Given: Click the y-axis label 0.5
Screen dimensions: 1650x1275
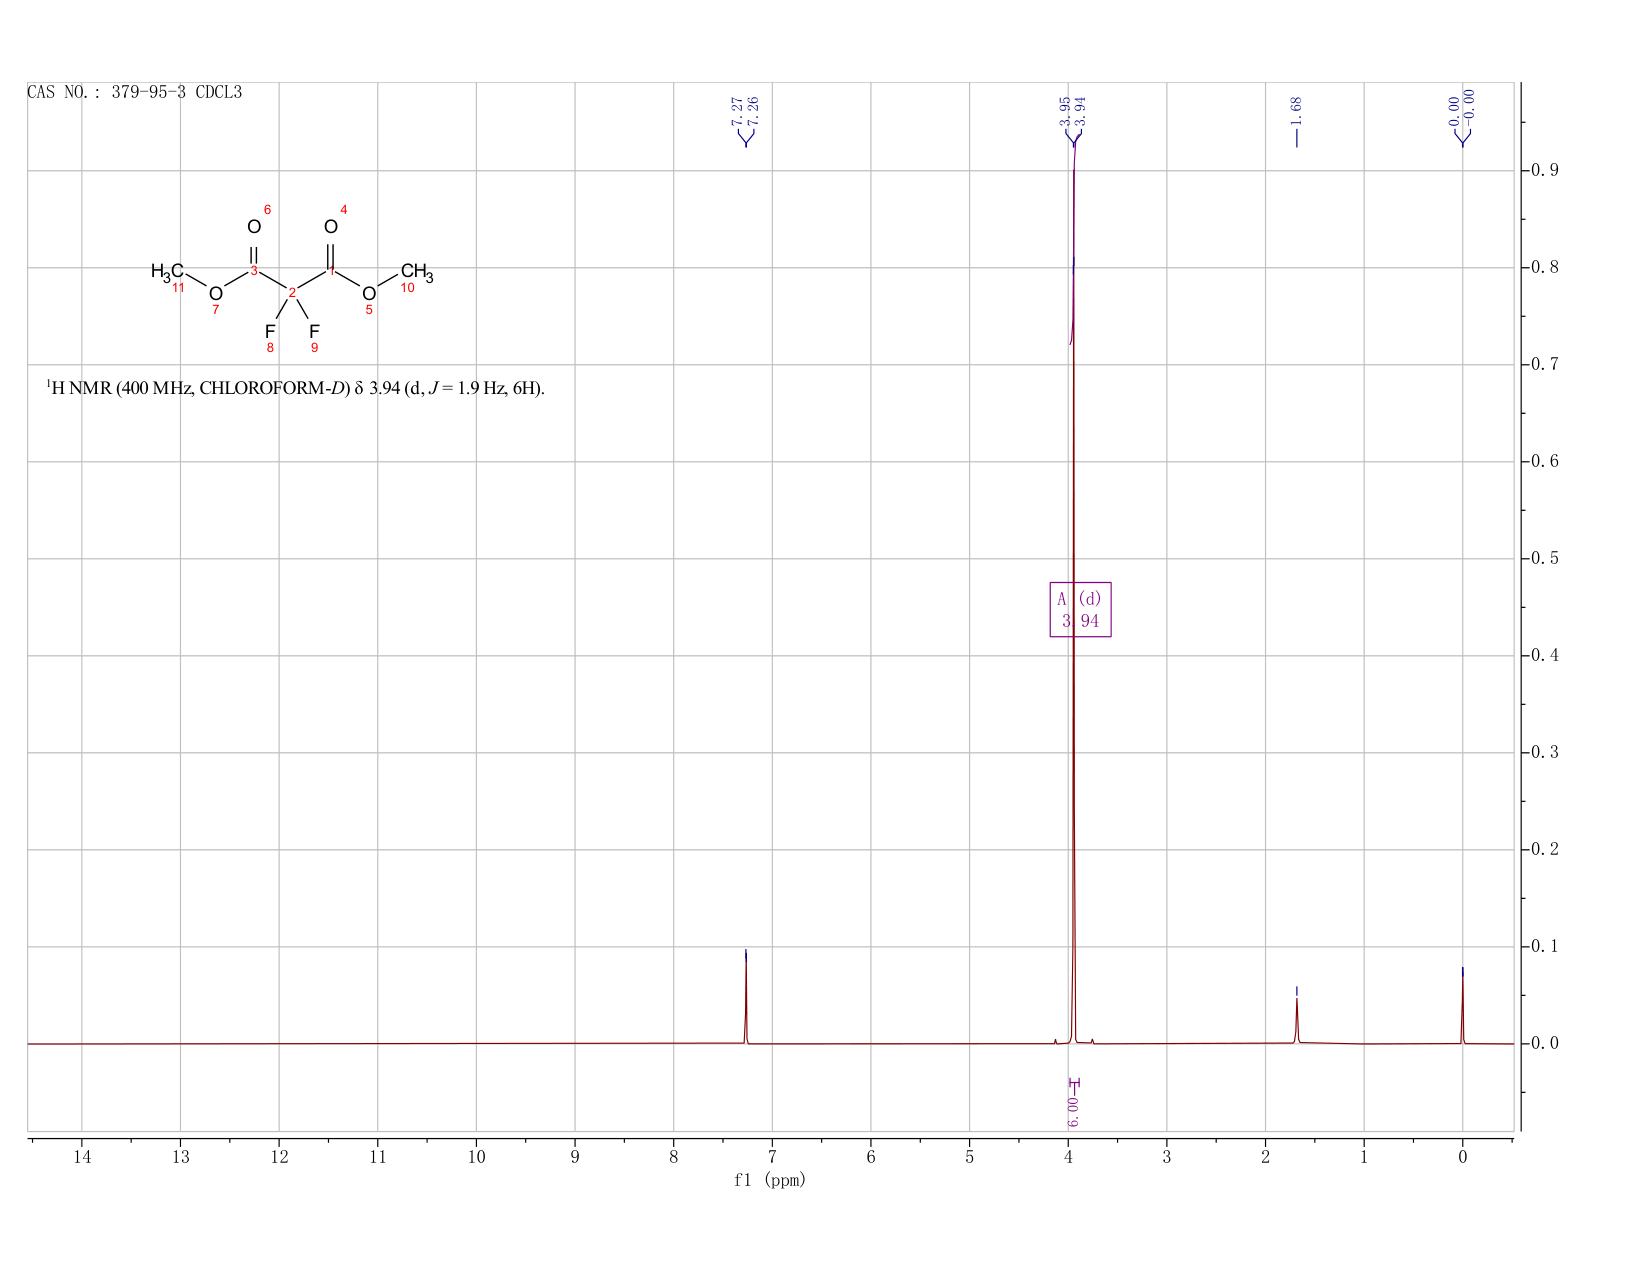Looking at the screenshot, I should tap(1546, 559).
